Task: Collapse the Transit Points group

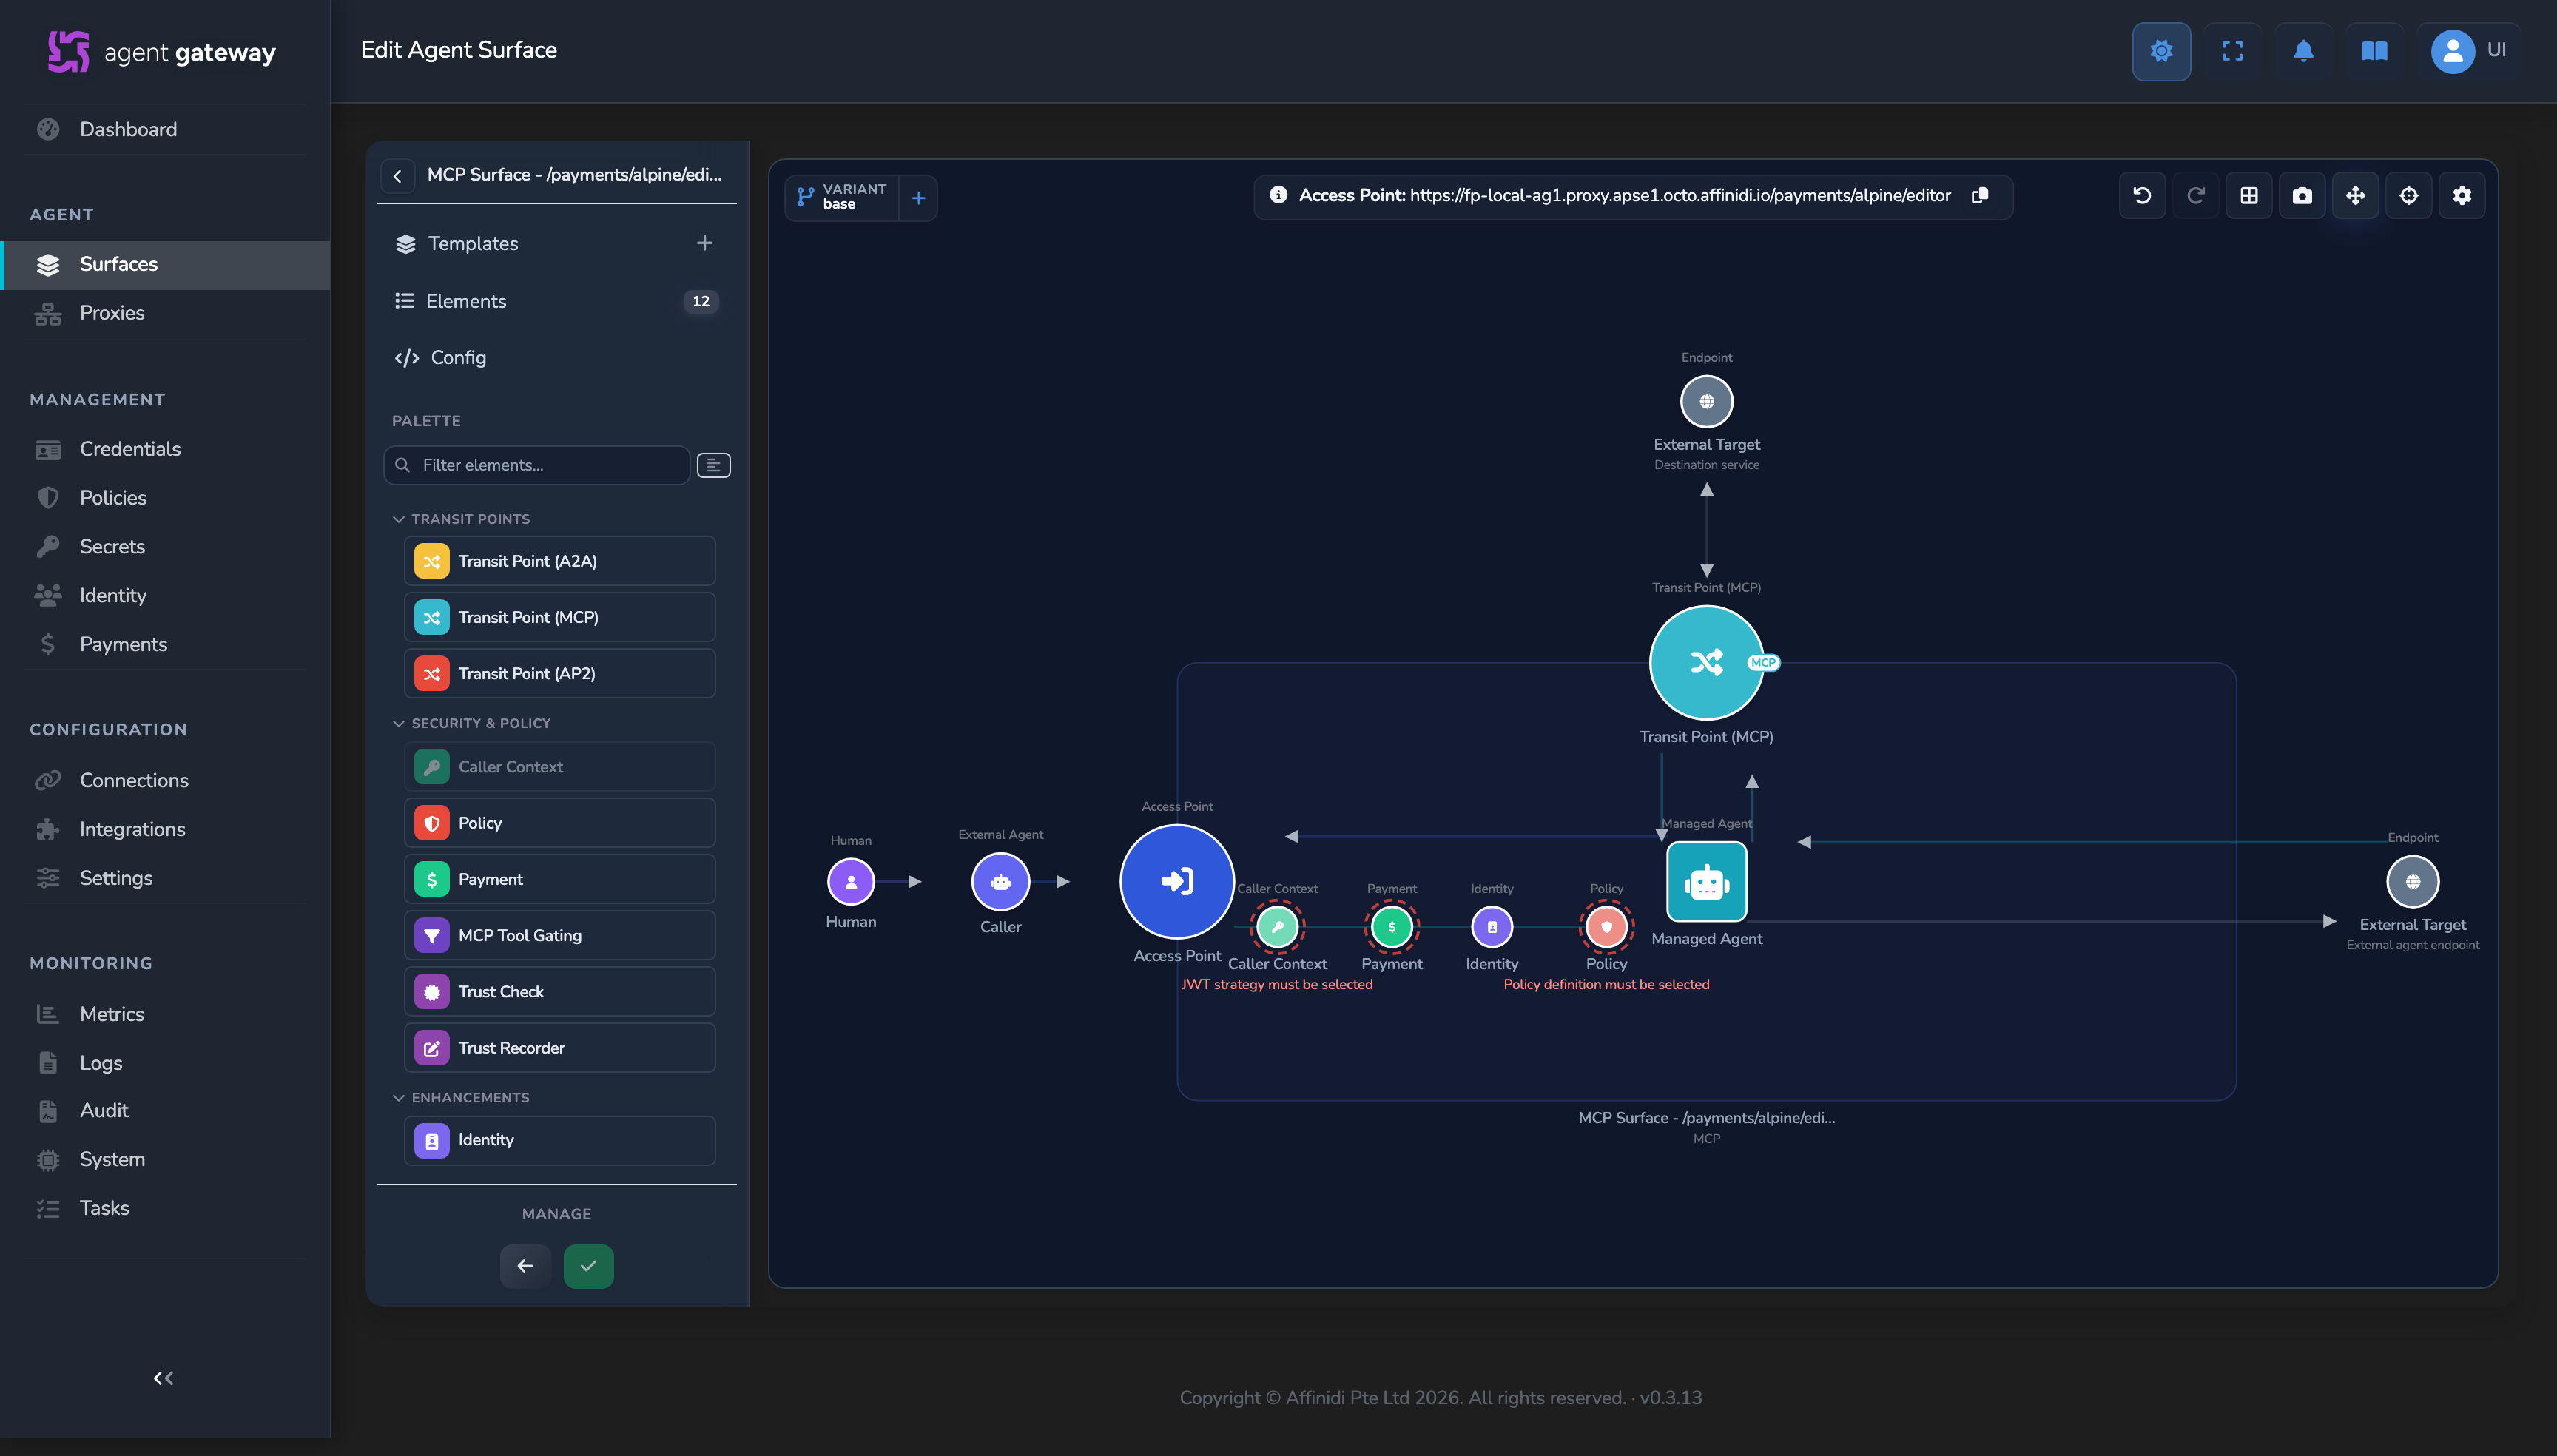Action: click(462, 519)
